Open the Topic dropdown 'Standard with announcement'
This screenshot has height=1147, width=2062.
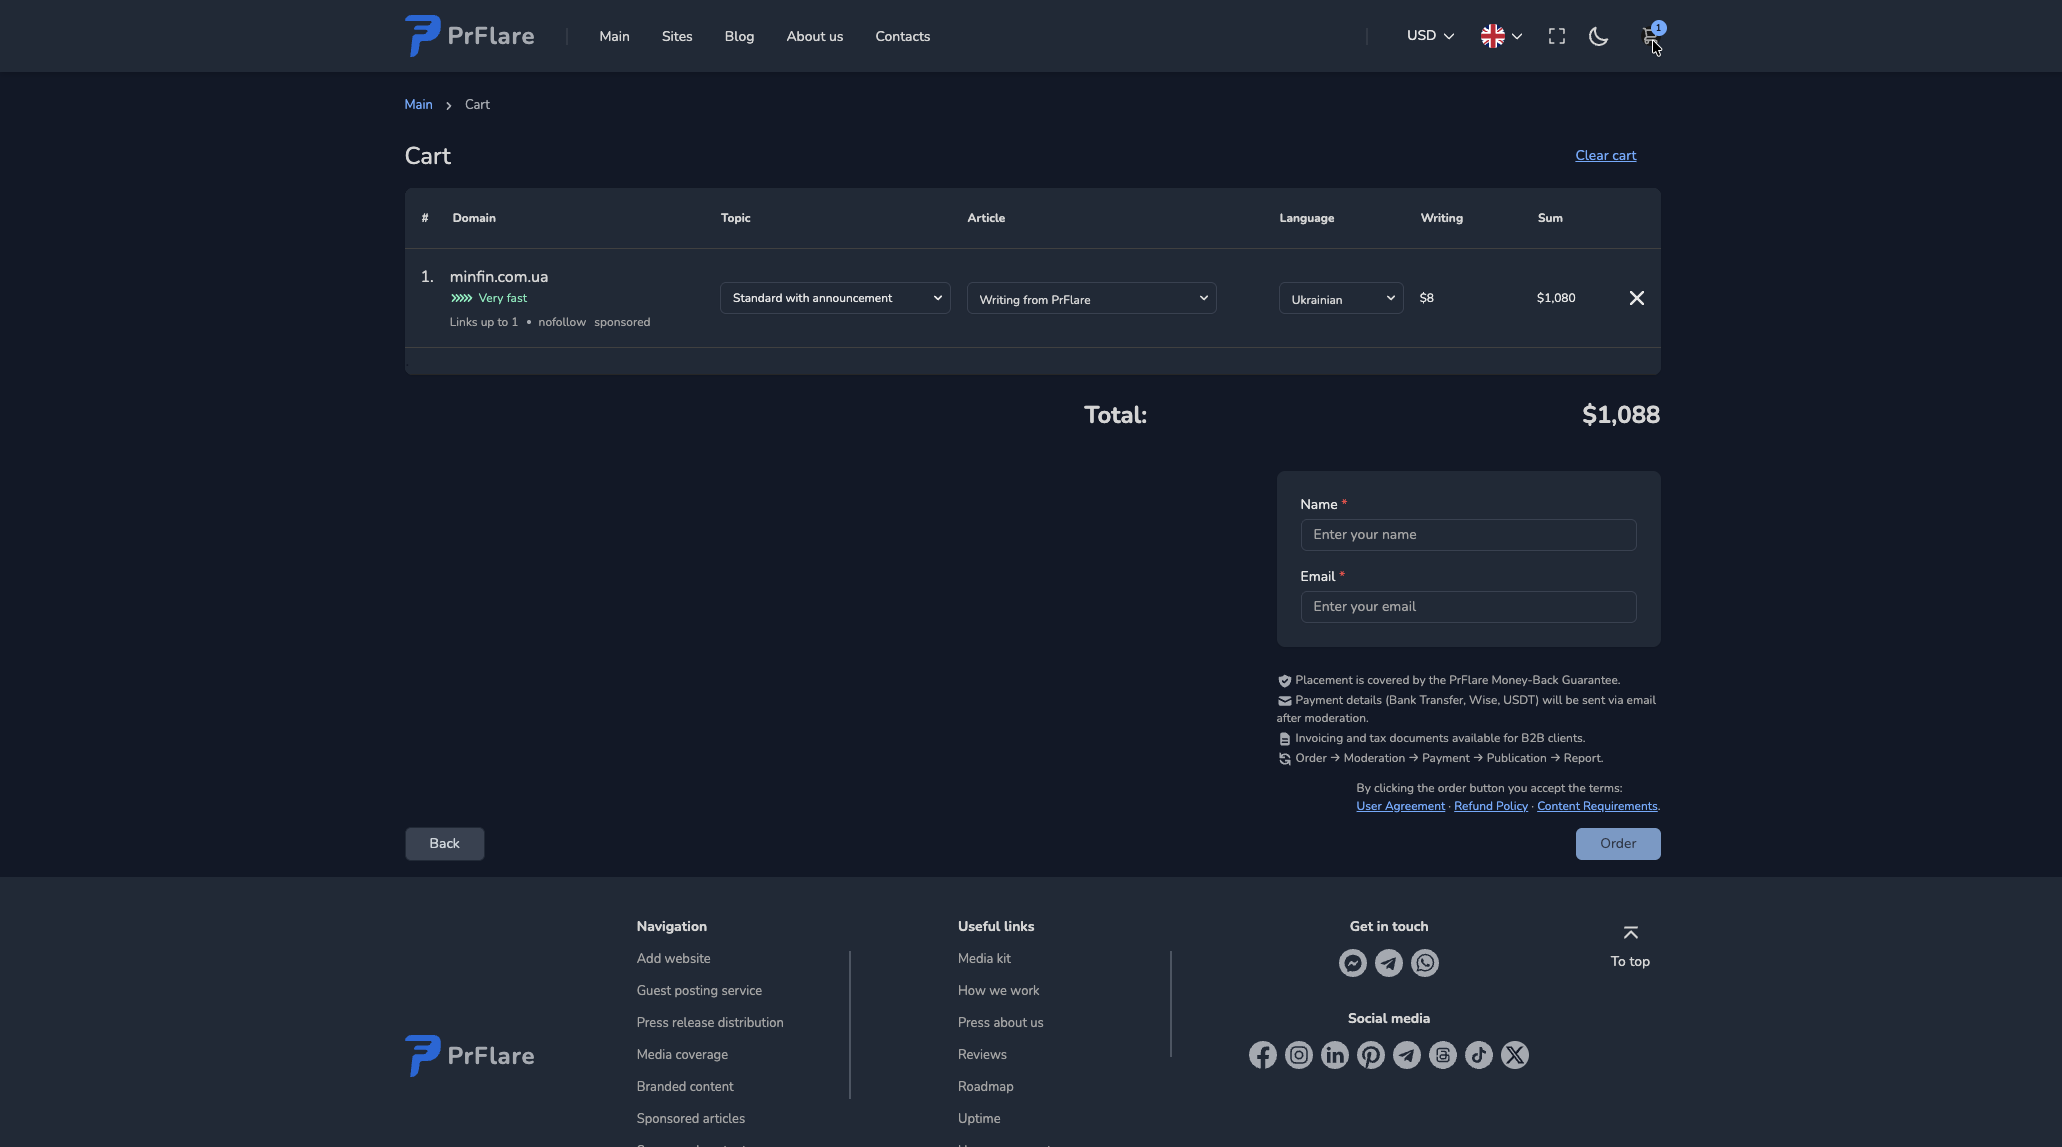[834, 298]
